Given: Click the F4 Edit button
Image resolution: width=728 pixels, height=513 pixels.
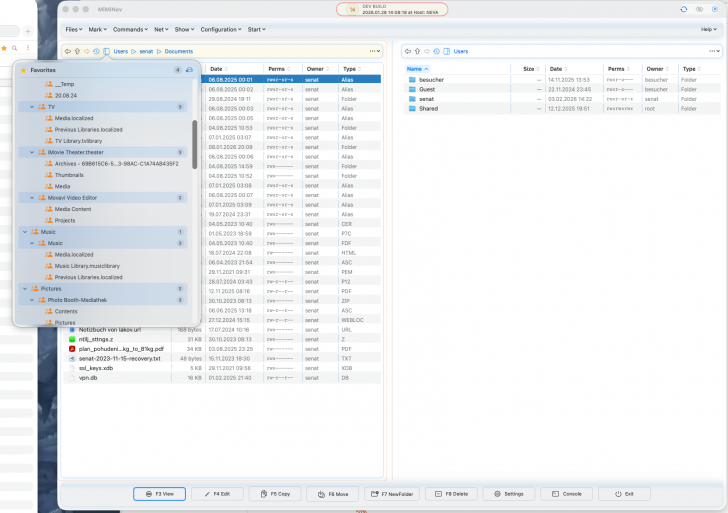Looking at the screenshot, I should pos(217,494).
